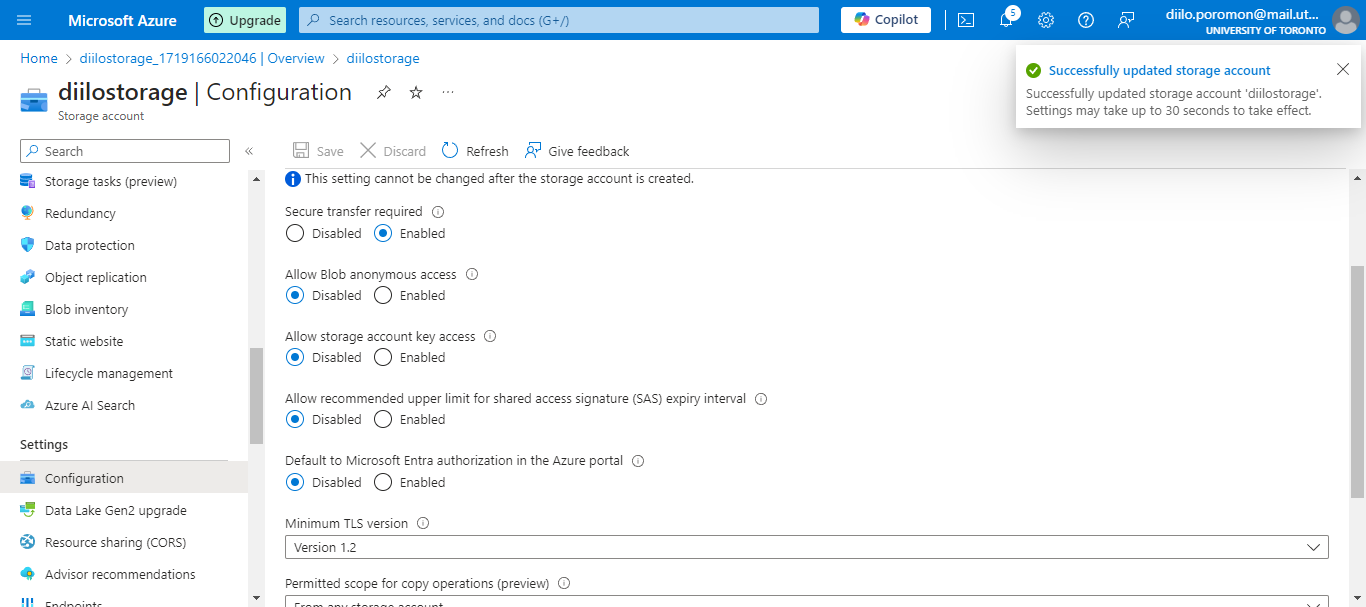
Task: Open the notifications bell
Action: (1006, 19)
